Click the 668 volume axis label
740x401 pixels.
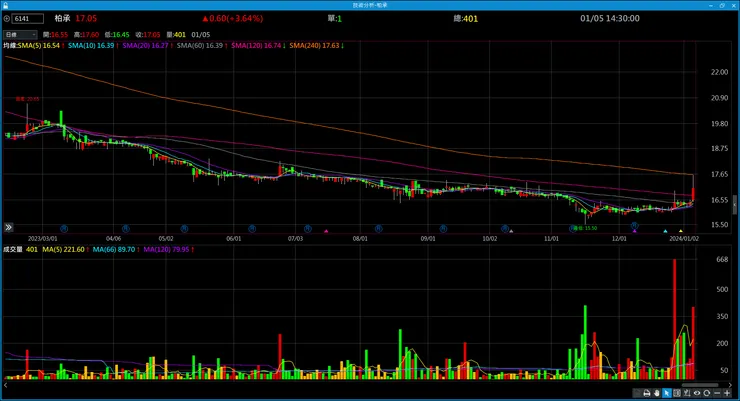point(722,259)
